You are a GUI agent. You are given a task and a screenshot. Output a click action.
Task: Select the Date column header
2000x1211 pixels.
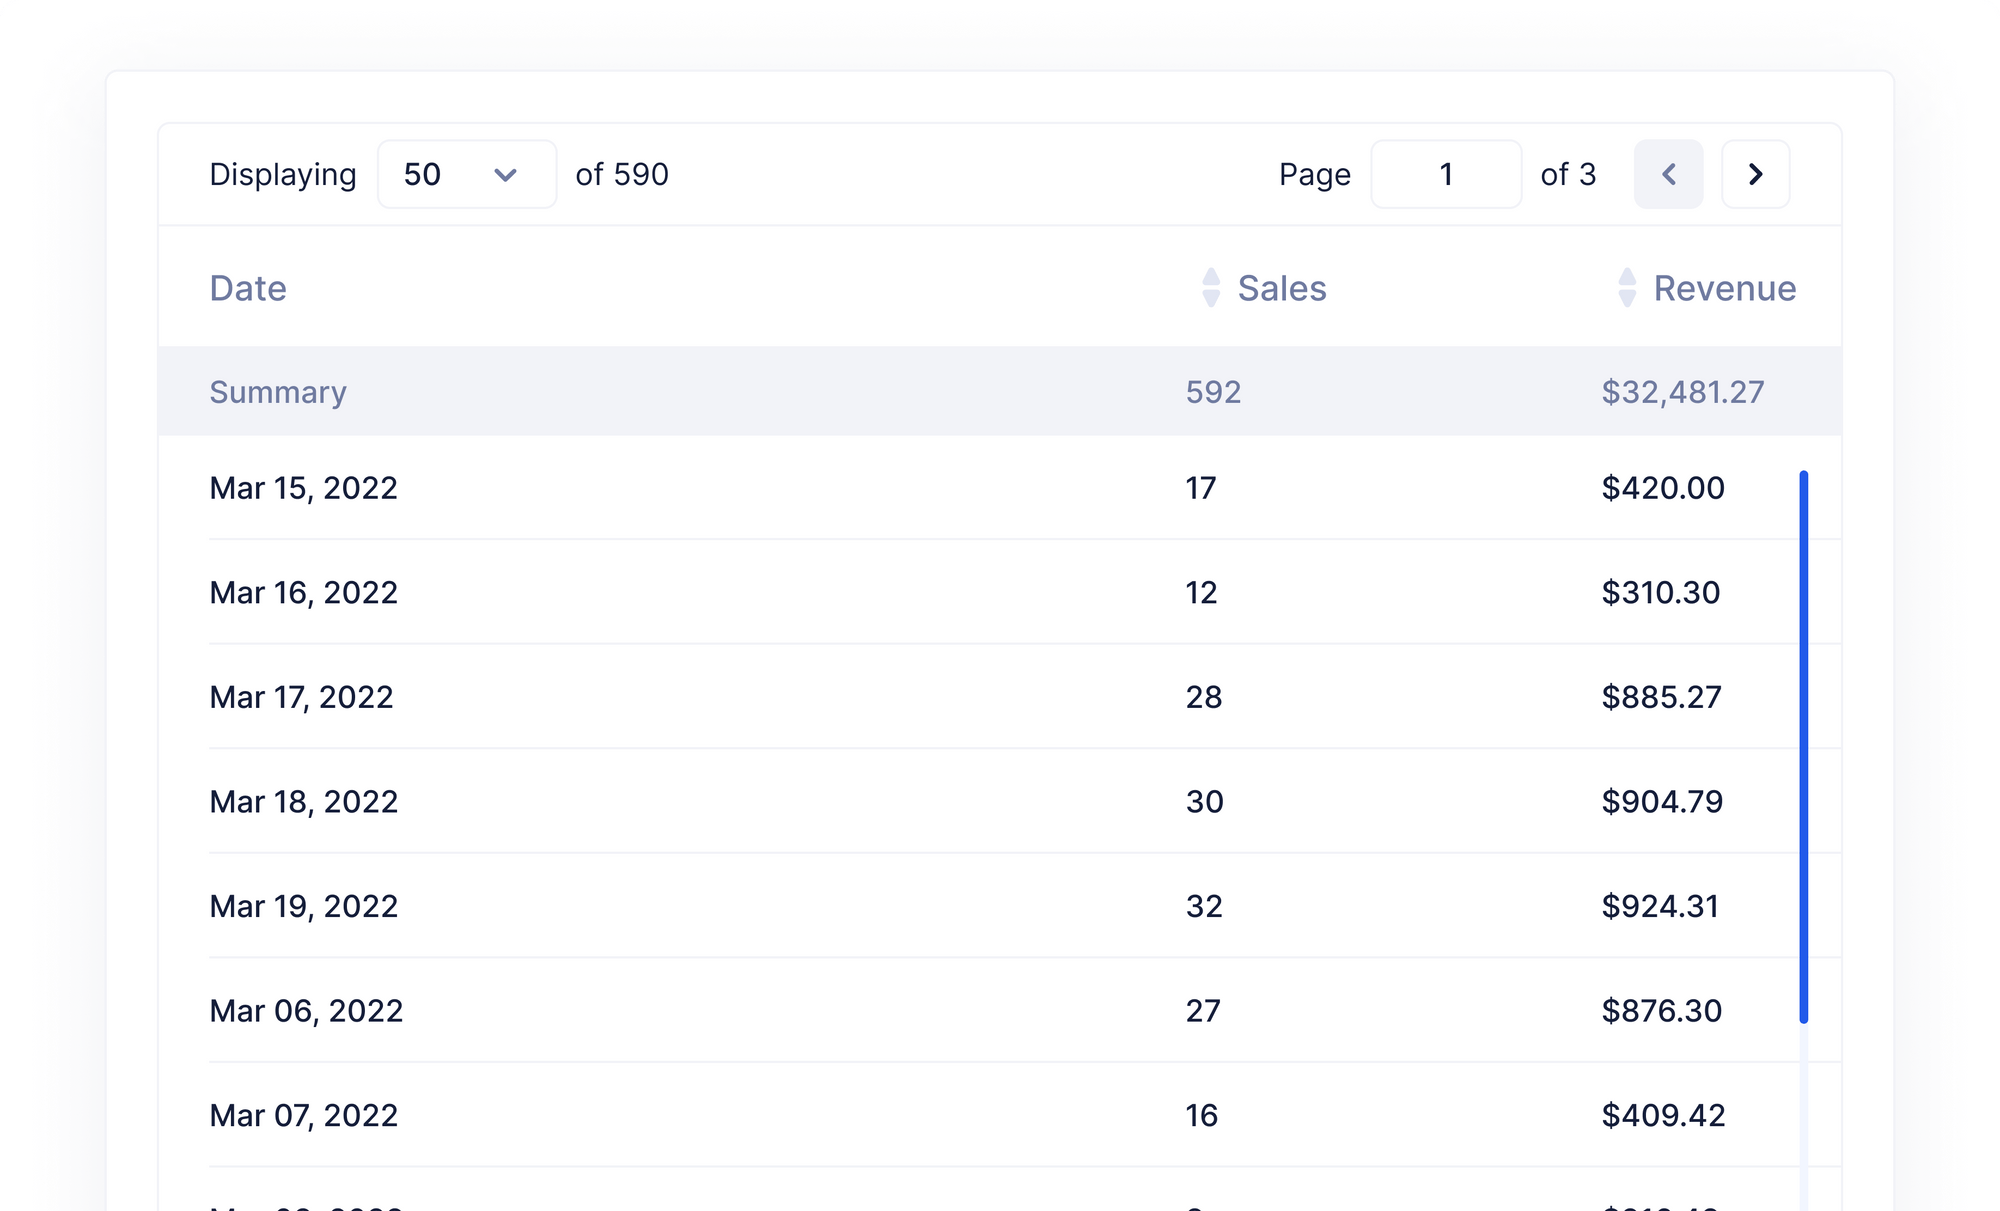[x=247, y=289]
